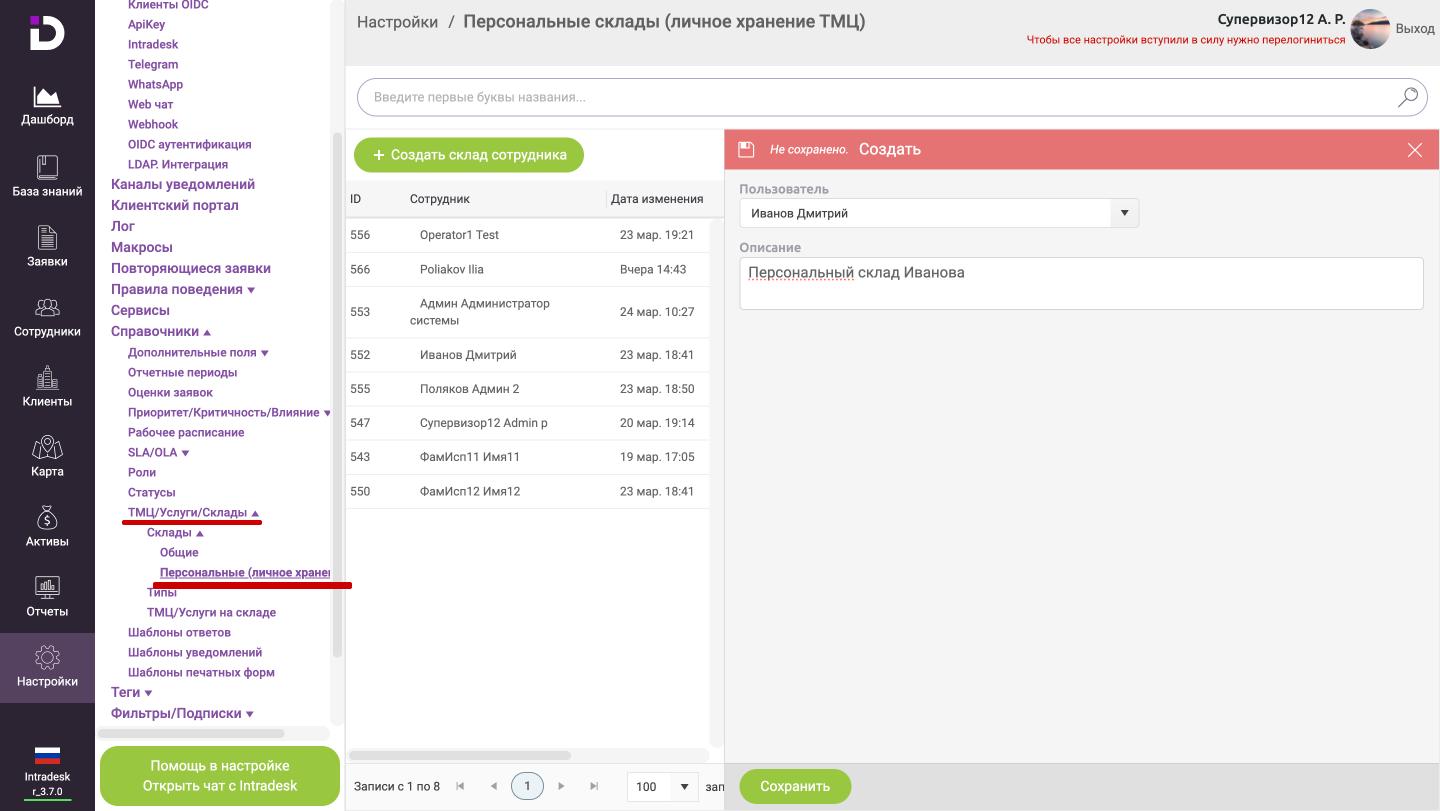Open Общие warehouses menu item
The image size is (1440, 811).
pyautogui.click(x=179, y=552)
